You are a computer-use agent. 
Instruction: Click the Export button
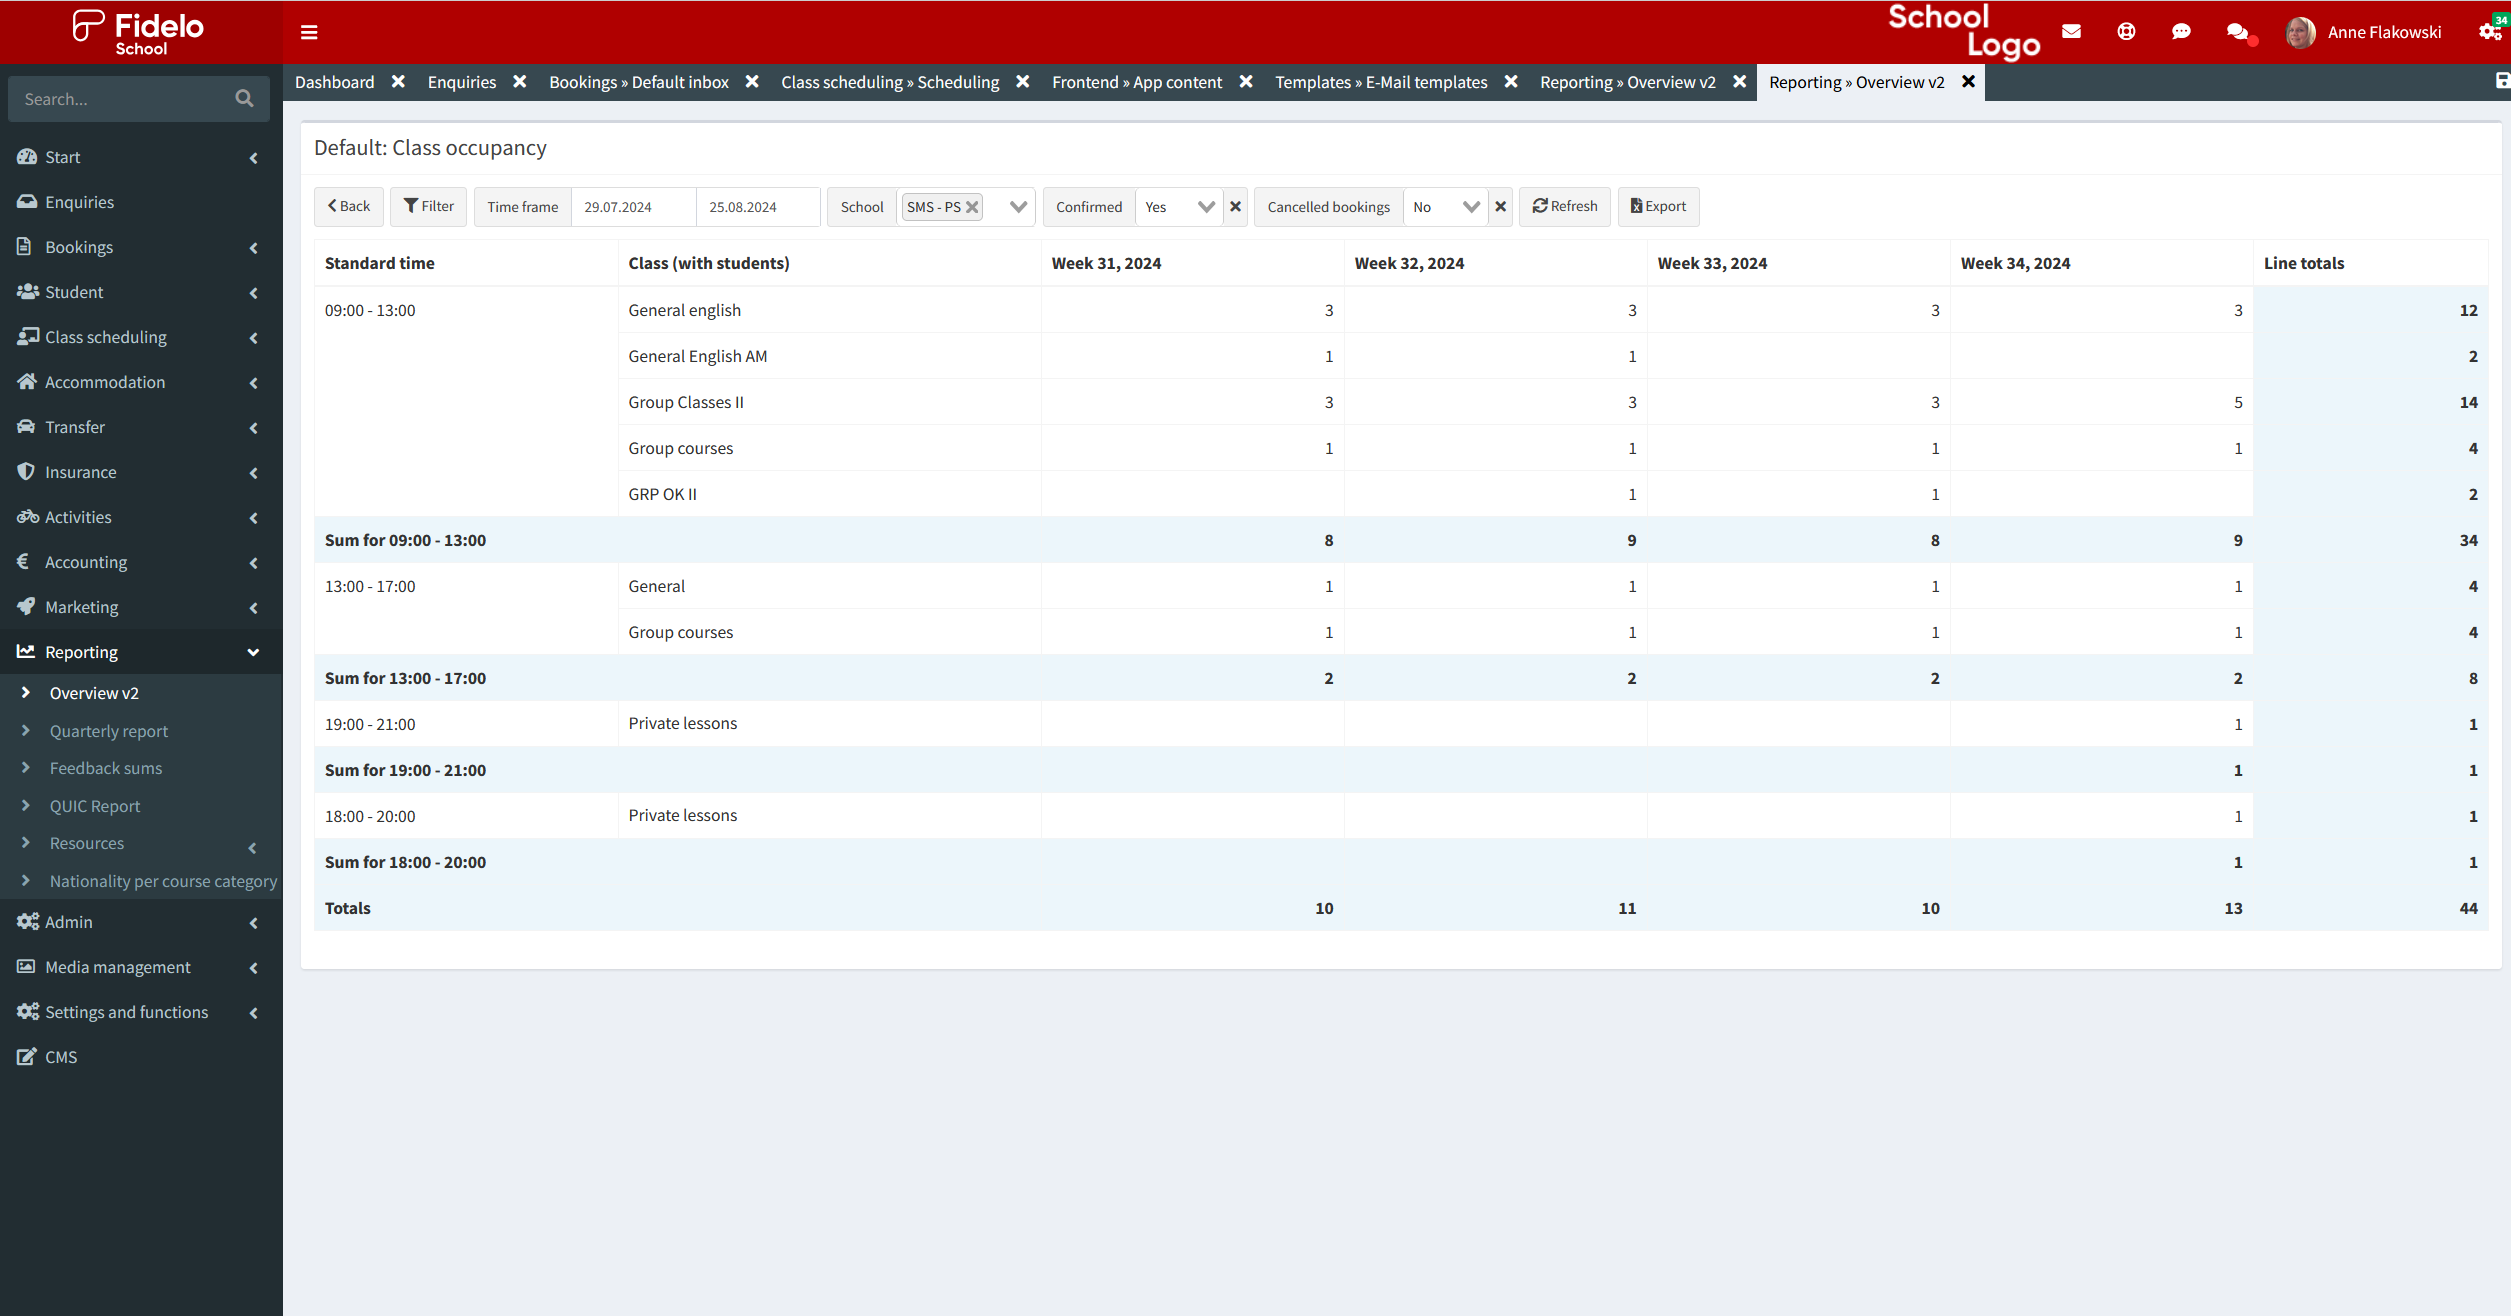click(1658, 206)
